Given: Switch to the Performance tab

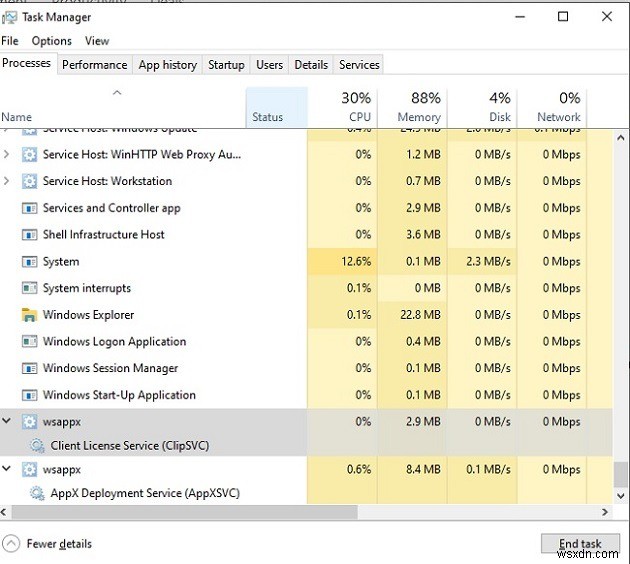Looking at the screenshot, I should click(x=94, y=65).
